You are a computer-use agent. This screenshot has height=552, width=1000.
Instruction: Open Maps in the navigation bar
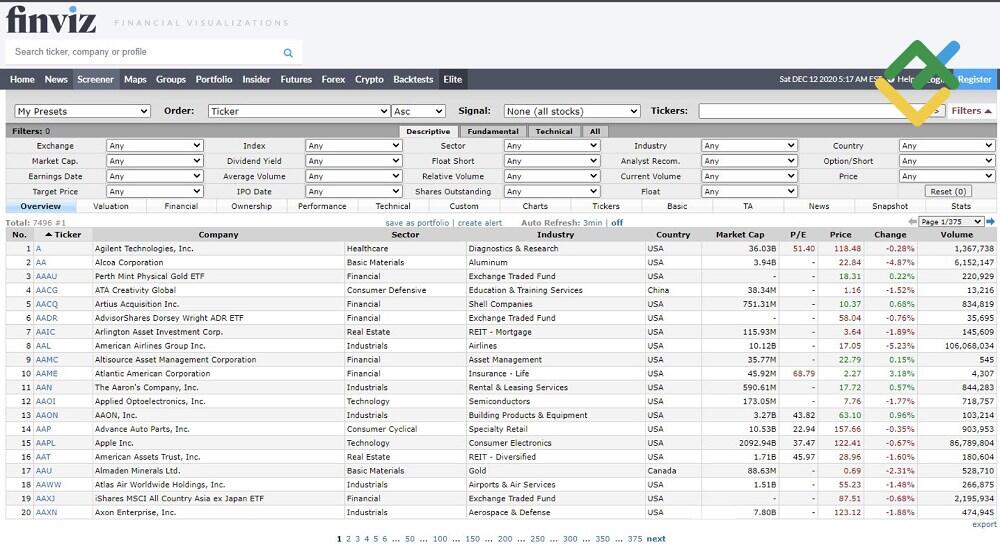pos(135,79)
